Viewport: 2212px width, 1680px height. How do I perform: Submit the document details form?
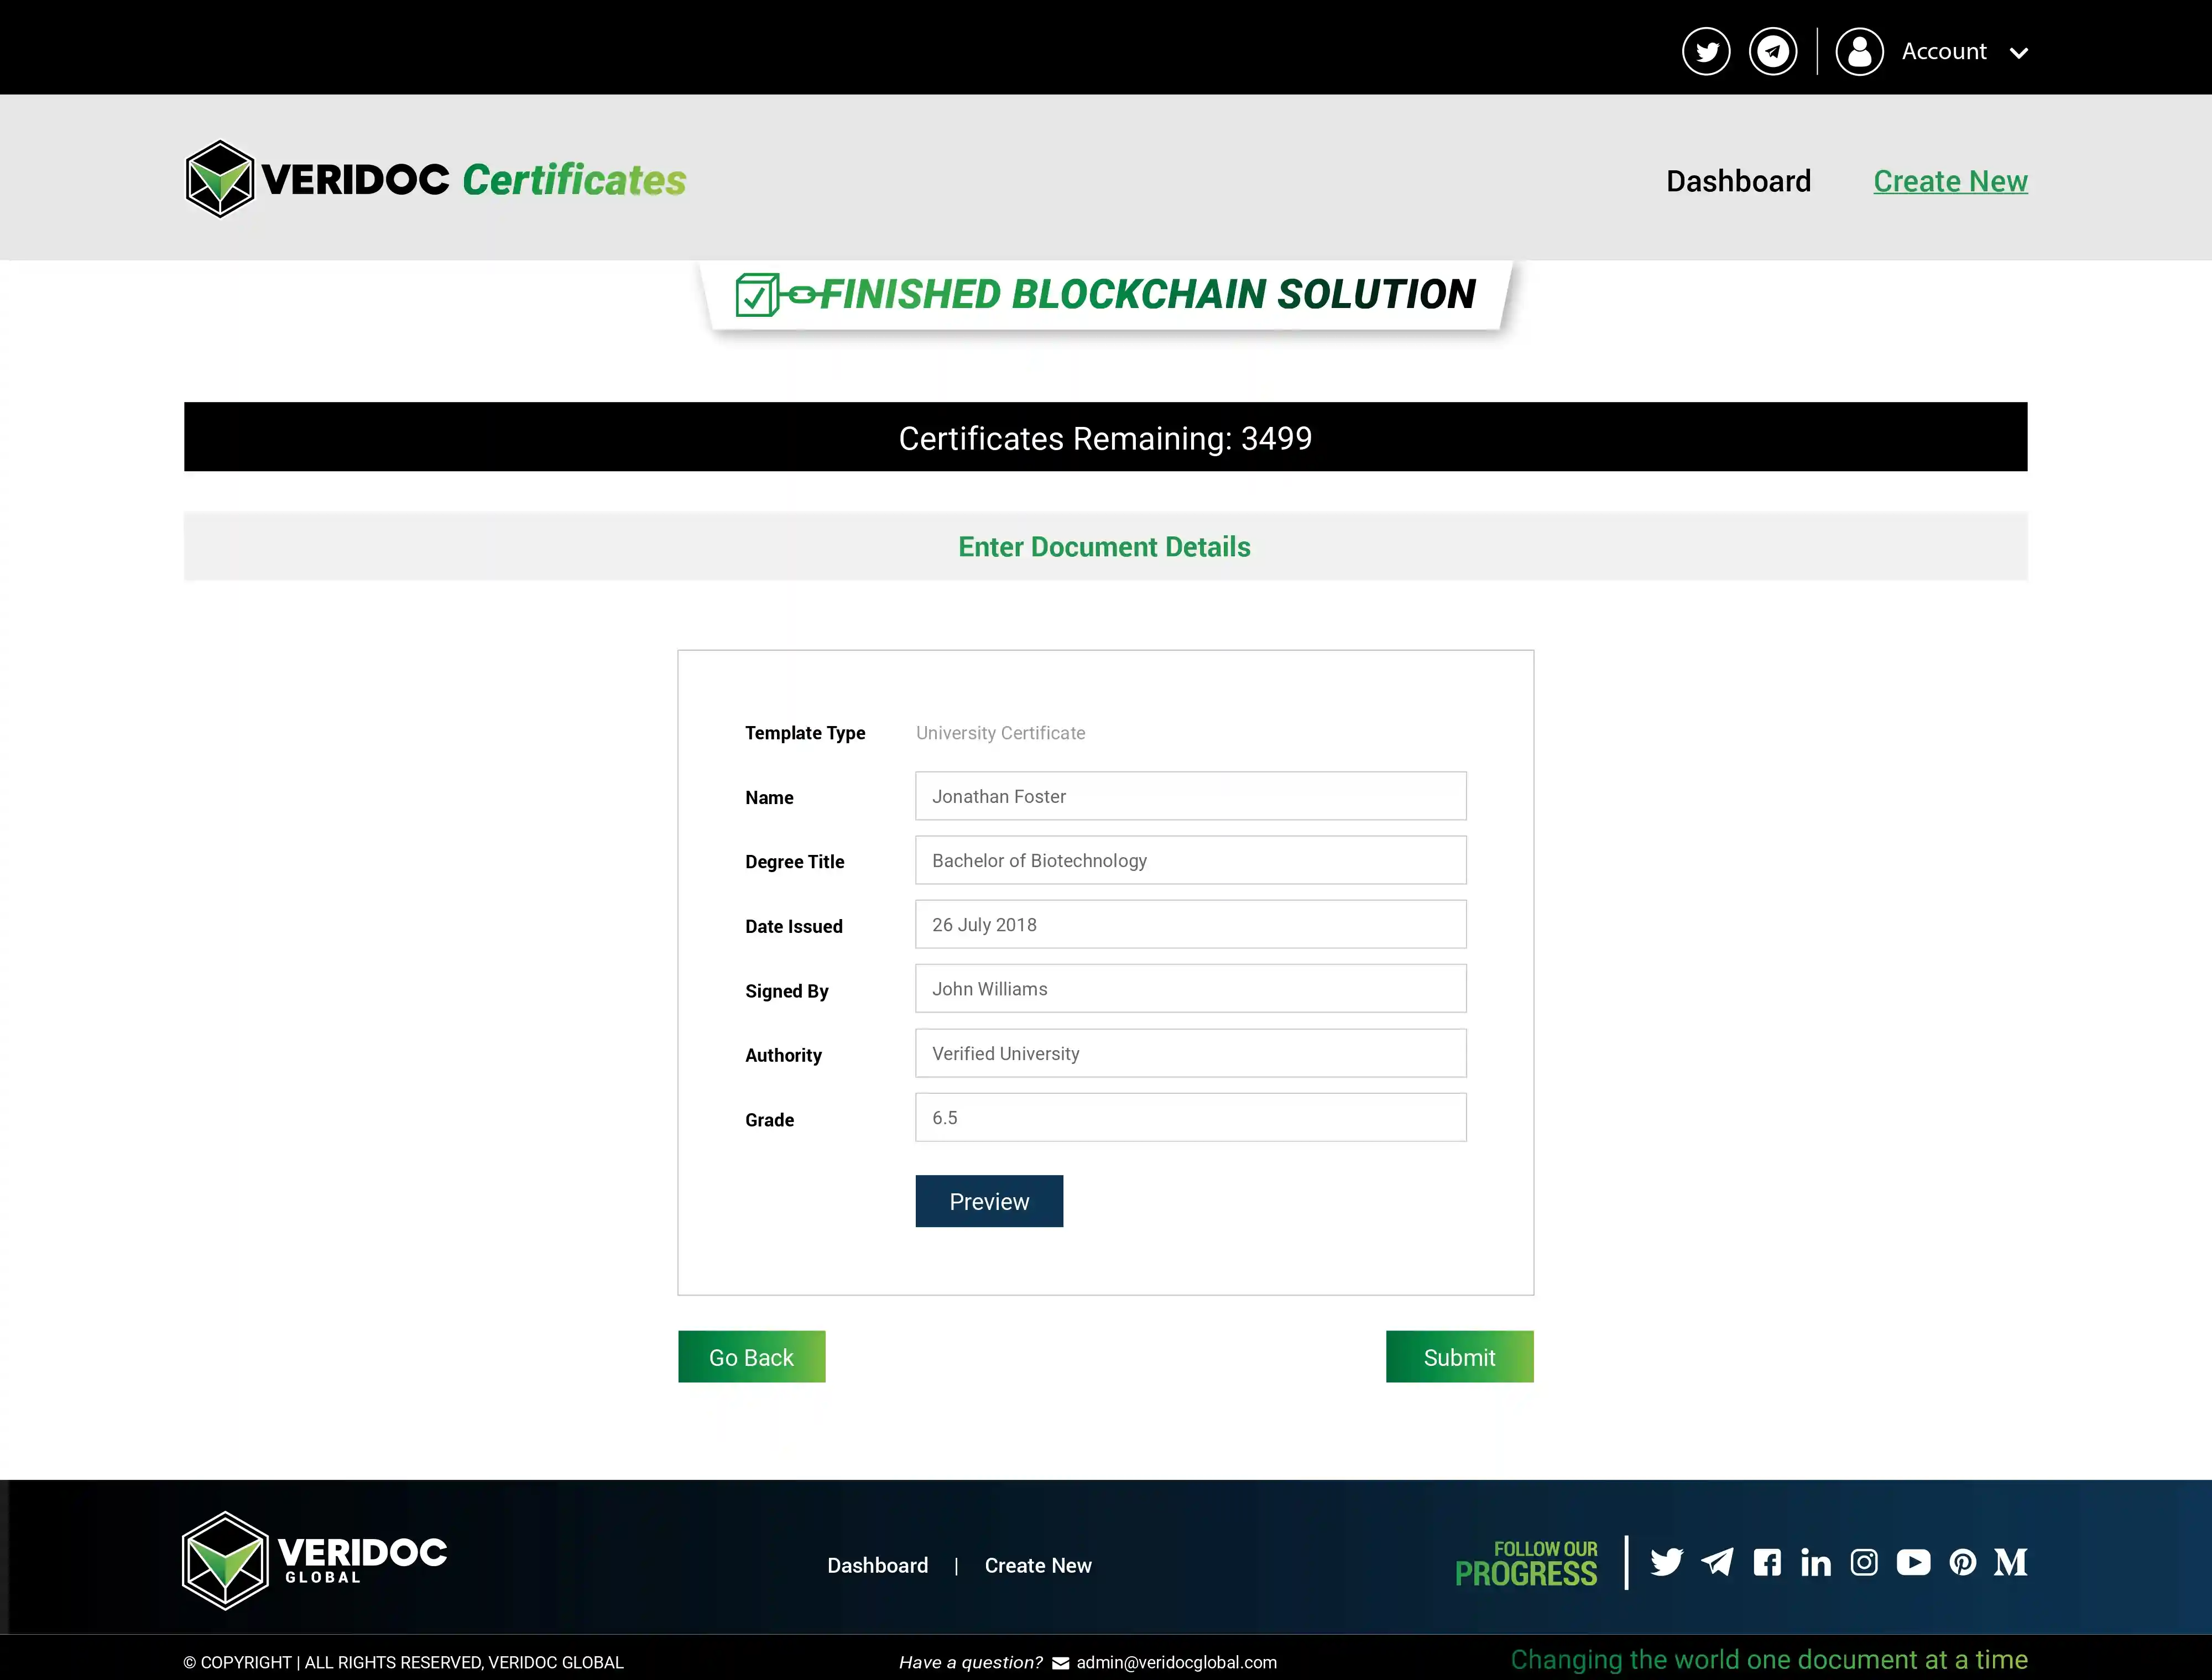1459,1357
